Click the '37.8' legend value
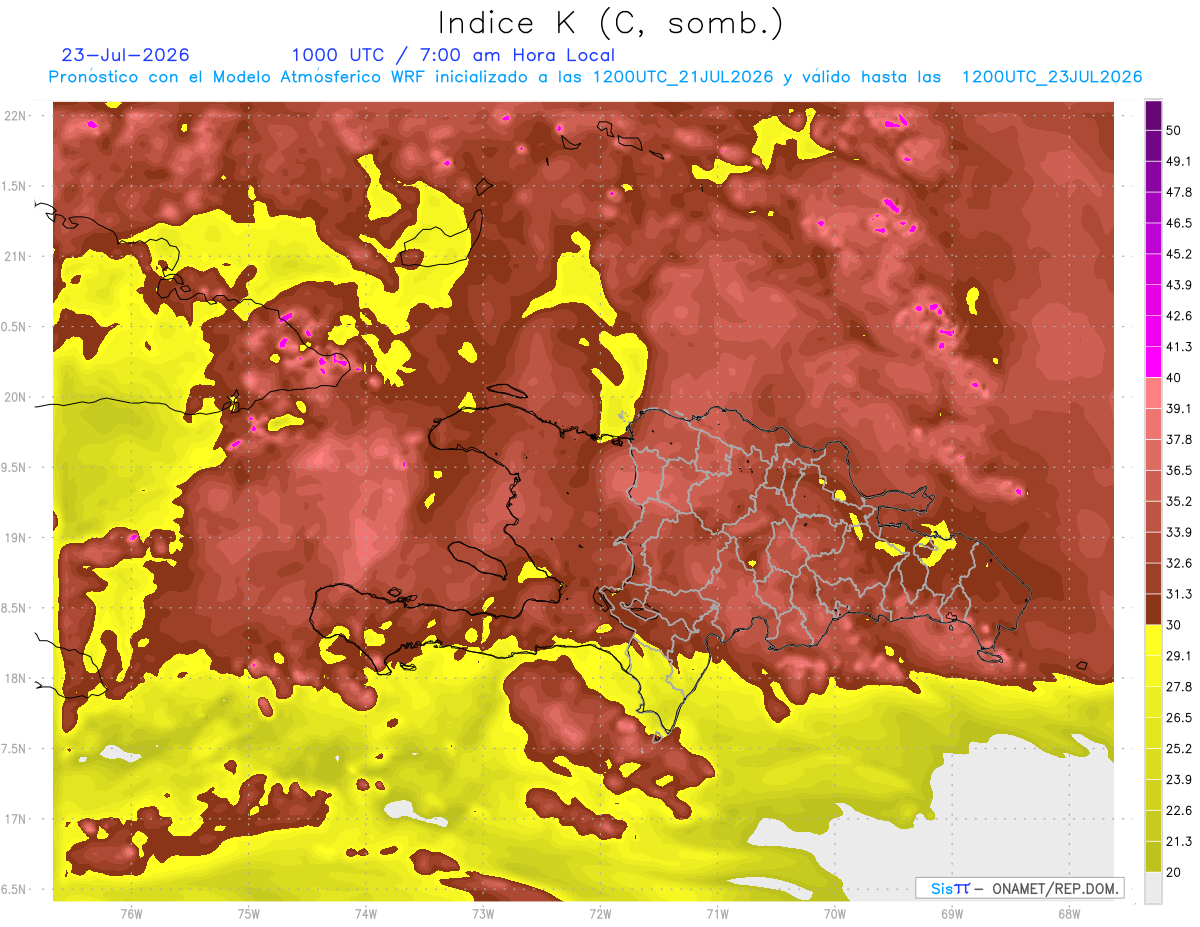The width and height of the screenshot is (1200, 927). (x=1178, y=439)
